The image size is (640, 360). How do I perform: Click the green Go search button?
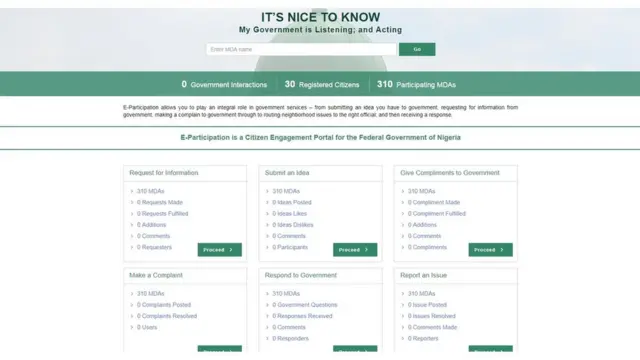click(417, 49)
